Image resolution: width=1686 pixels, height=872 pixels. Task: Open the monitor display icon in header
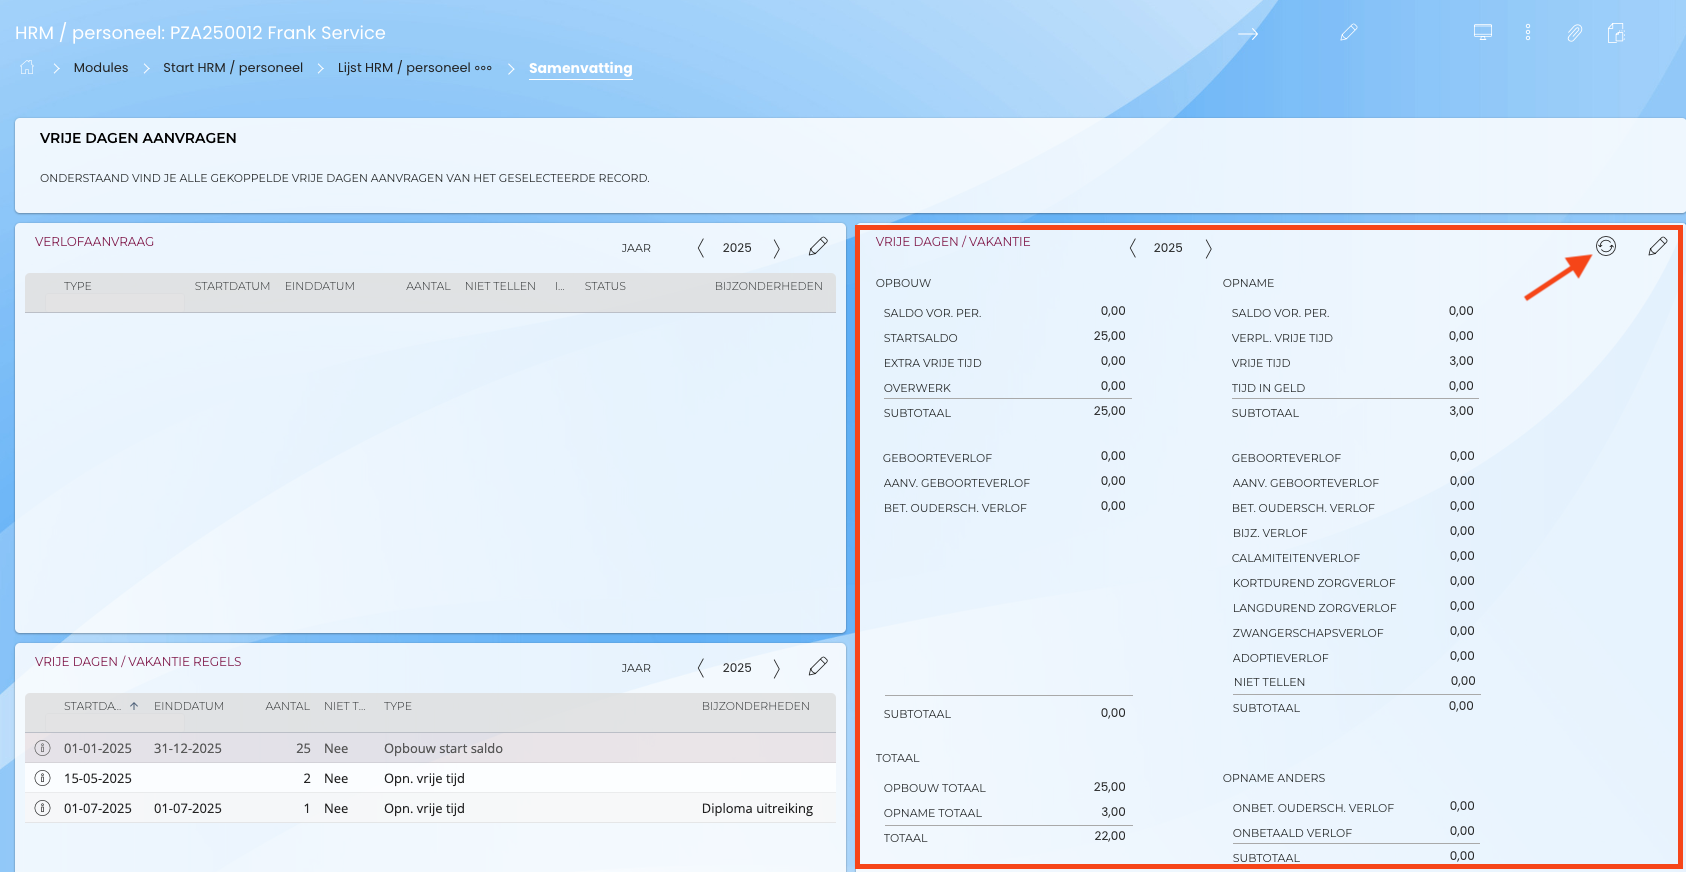click(x=1483, y=32)
